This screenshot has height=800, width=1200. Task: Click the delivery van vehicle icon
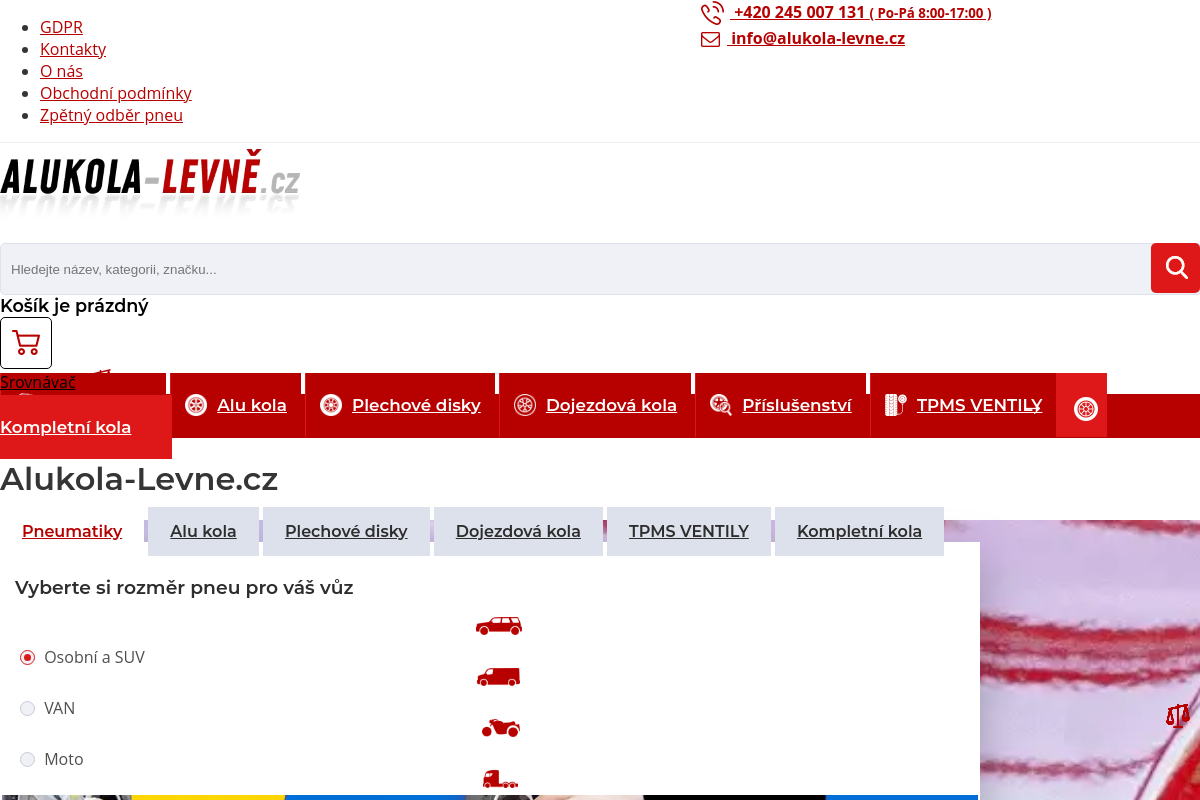(x=498, y=676)
